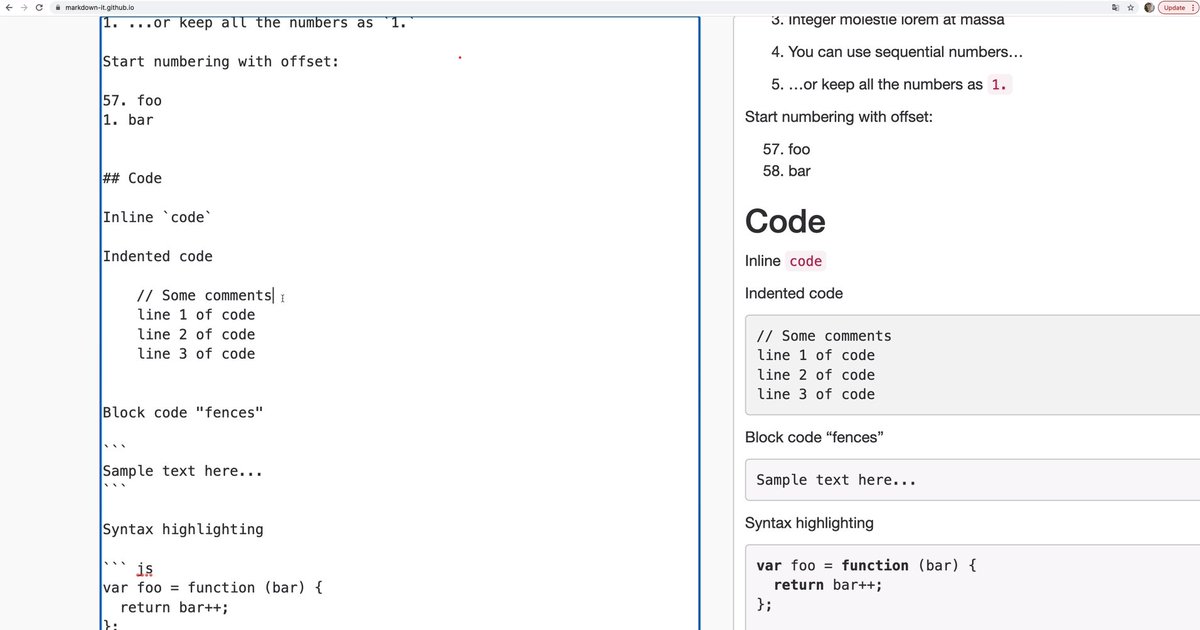
Task: Reload the page with the refresh icon
Action: [x=39, y=7]
